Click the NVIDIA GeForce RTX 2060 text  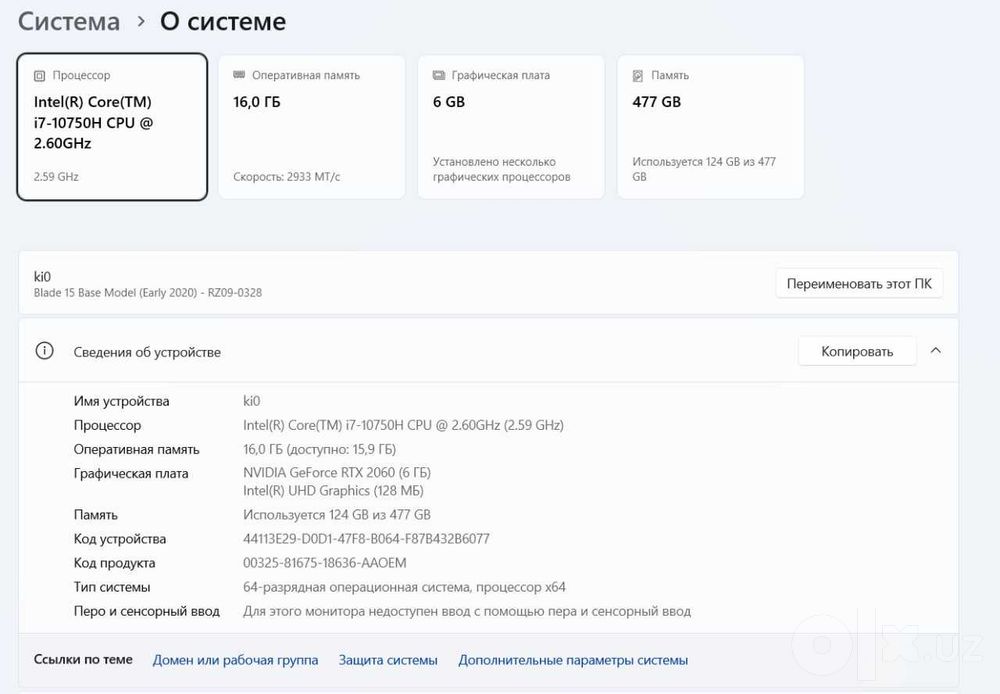click(x=337, y=473)
